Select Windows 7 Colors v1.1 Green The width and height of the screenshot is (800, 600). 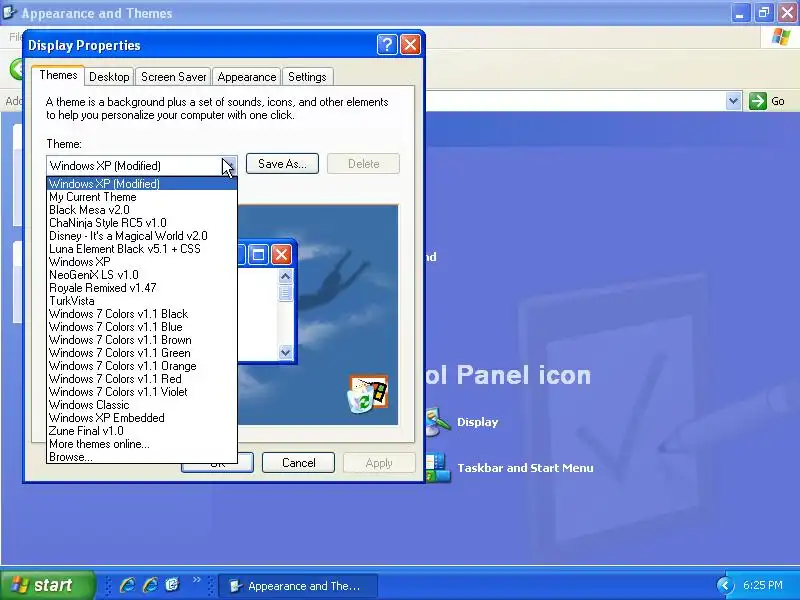click(x=142, y=353)
